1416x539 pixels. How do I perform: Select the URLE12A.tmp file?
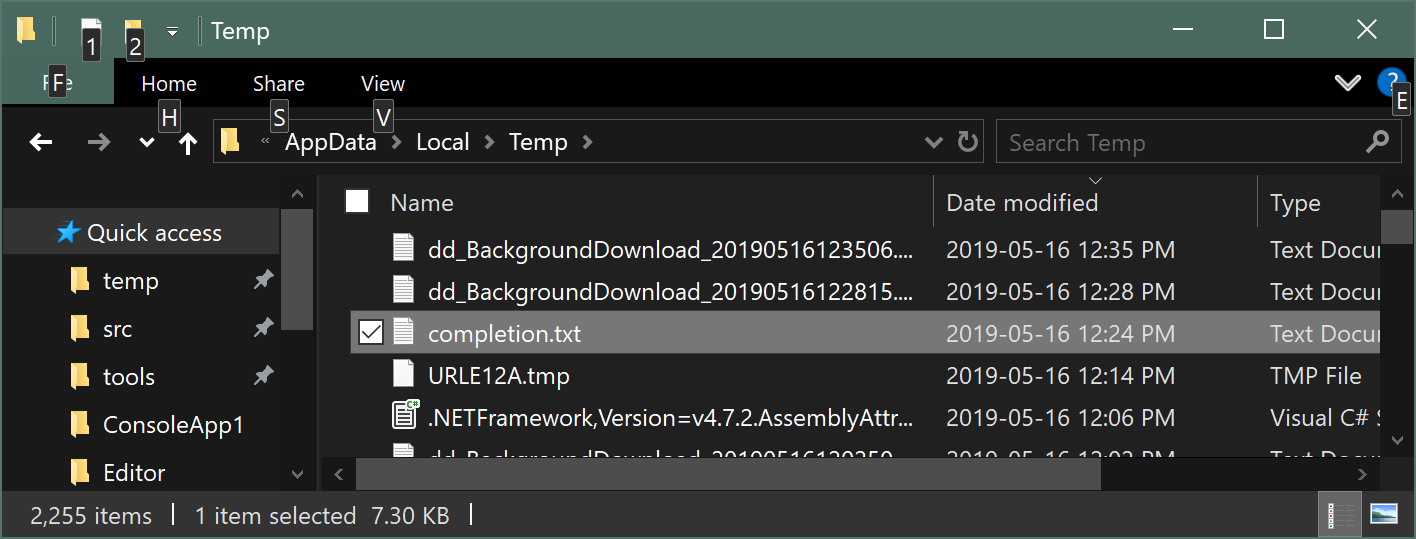(x=499, y=376)
